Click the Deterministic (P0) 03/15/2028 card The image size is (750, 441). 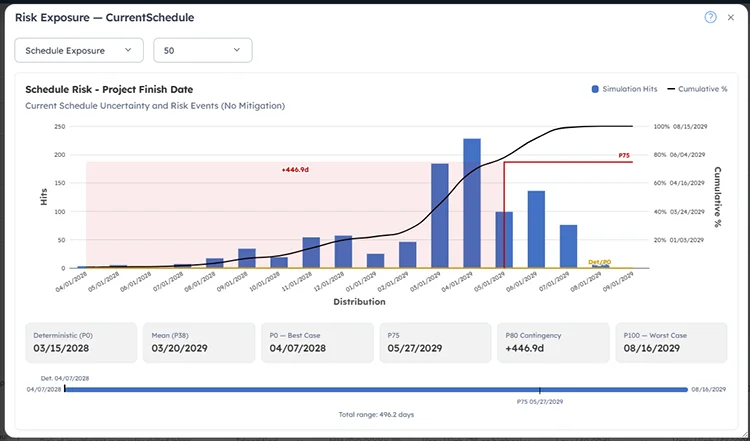point(81,342)
